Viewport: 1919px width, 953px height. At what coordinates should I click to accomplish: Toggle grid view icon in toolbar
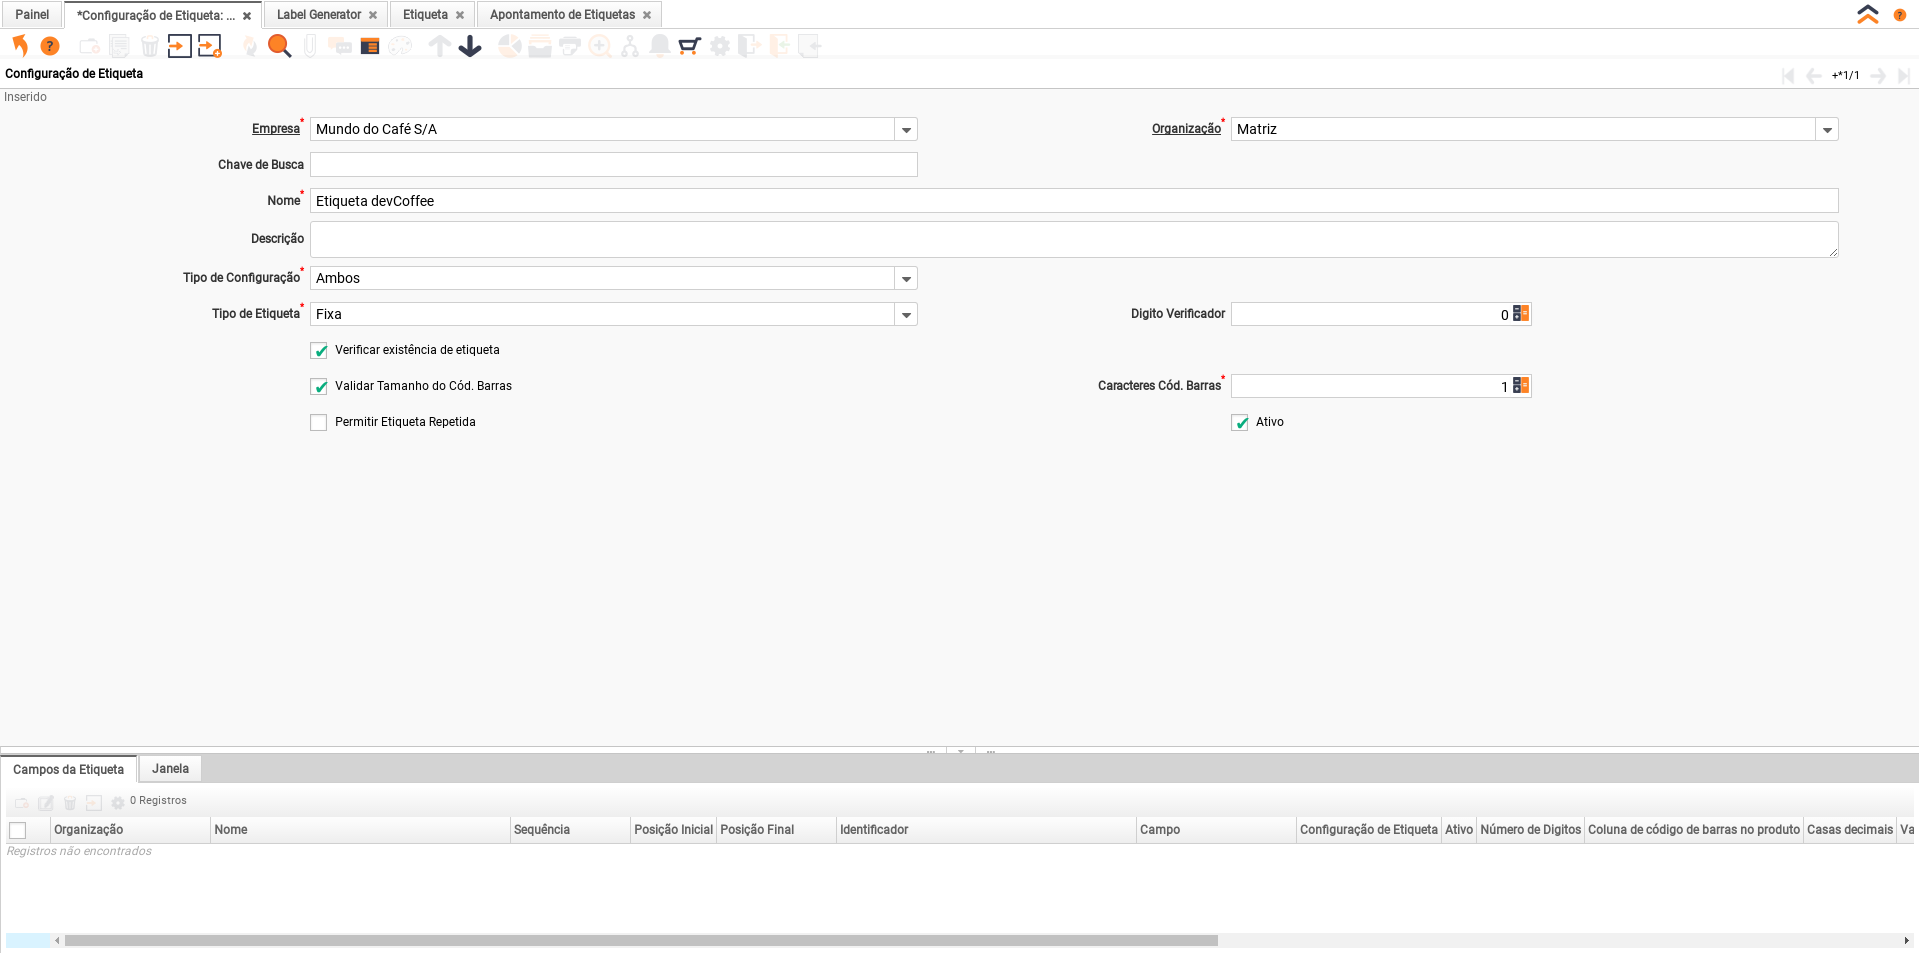370,46
